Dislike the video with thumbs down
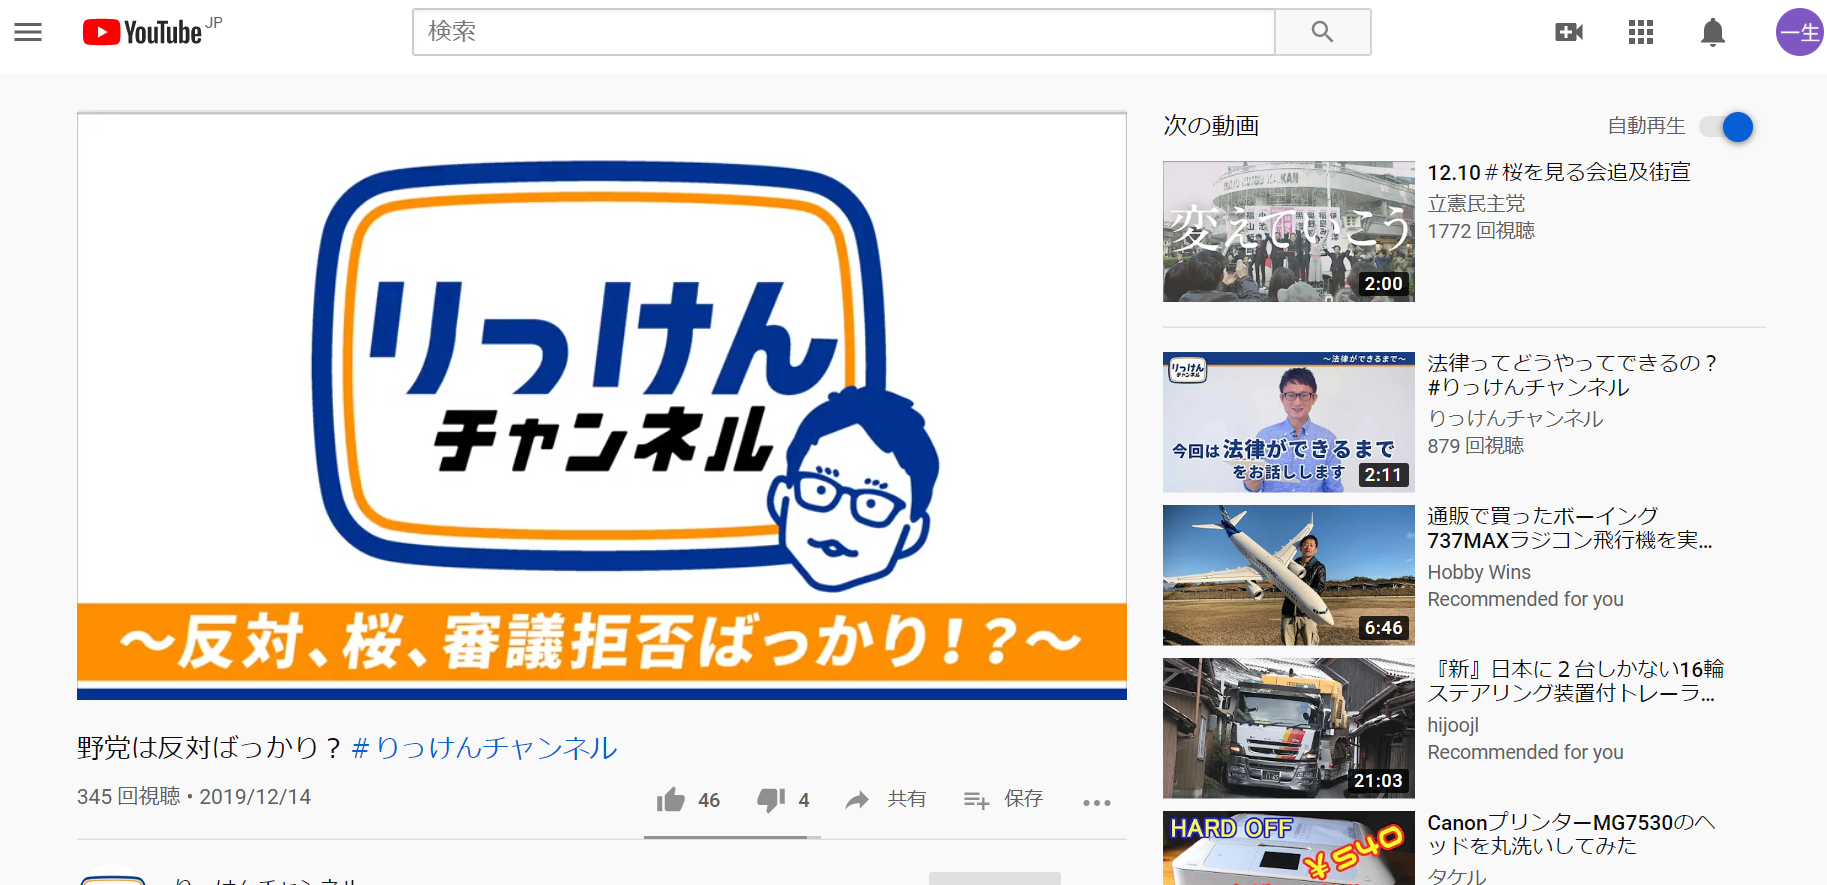1827x885 pixels. (x=771, y=800)
